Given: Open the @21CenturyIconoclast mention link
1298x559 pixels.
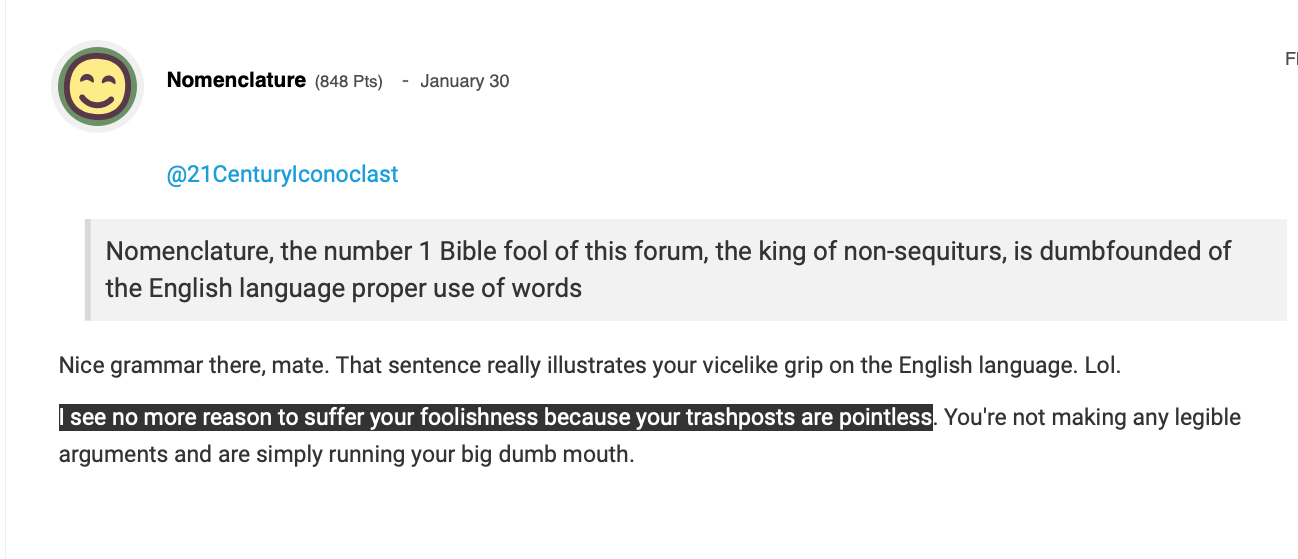Looking at the screenshot, I should pyautogui.click(x=282, y=175).
